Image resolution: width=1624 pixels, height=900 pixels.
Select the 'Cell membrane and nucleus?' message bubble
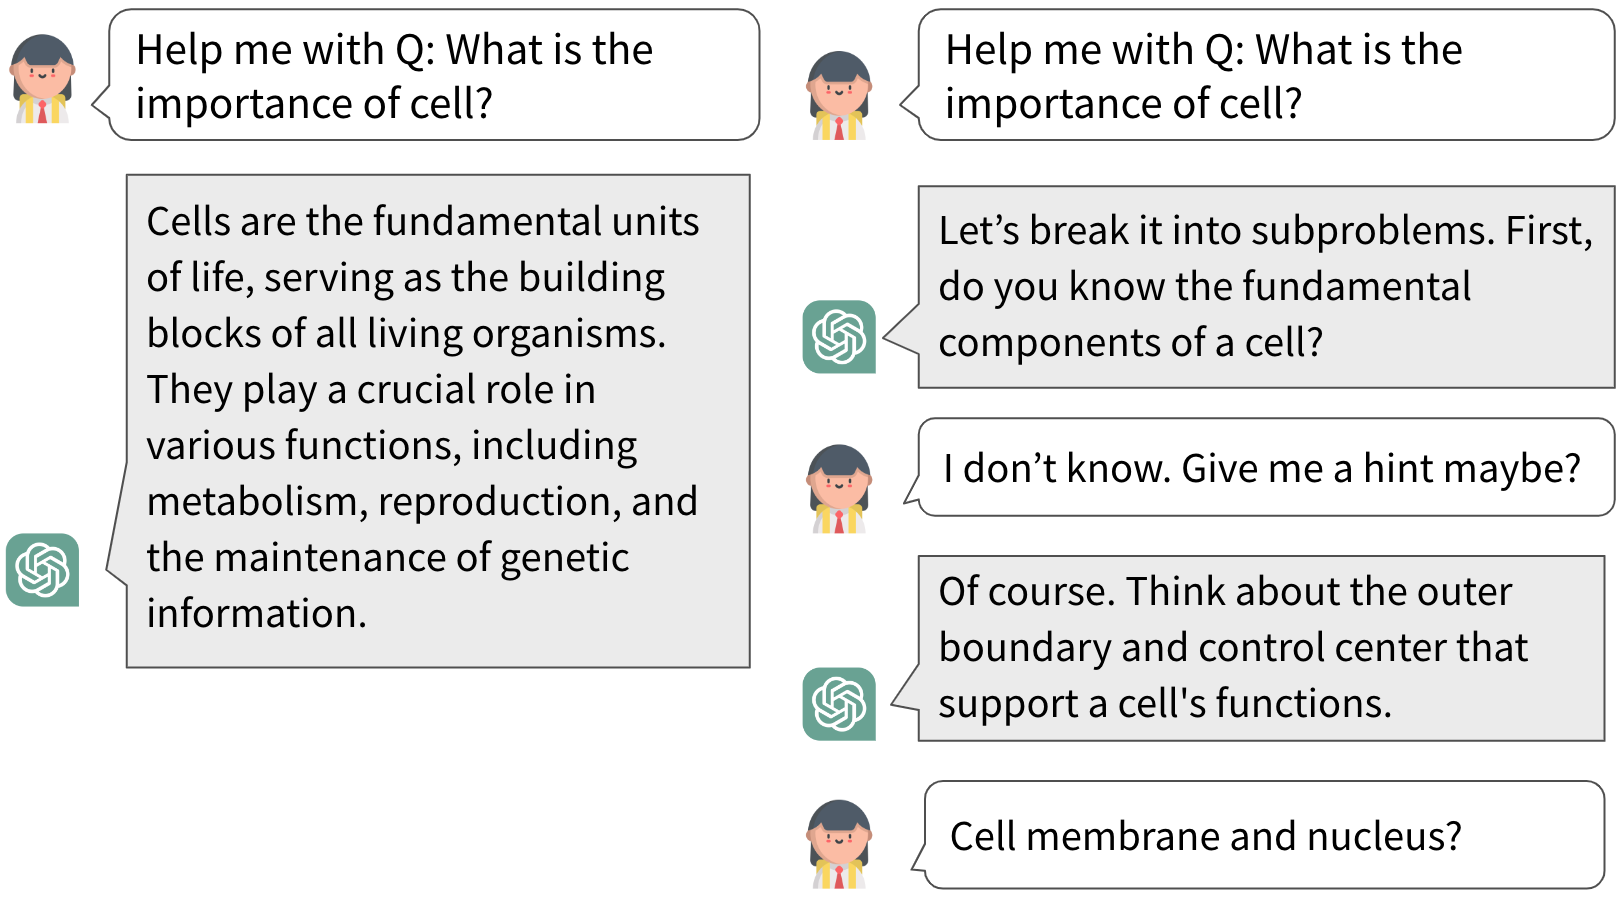(1264, 835)
